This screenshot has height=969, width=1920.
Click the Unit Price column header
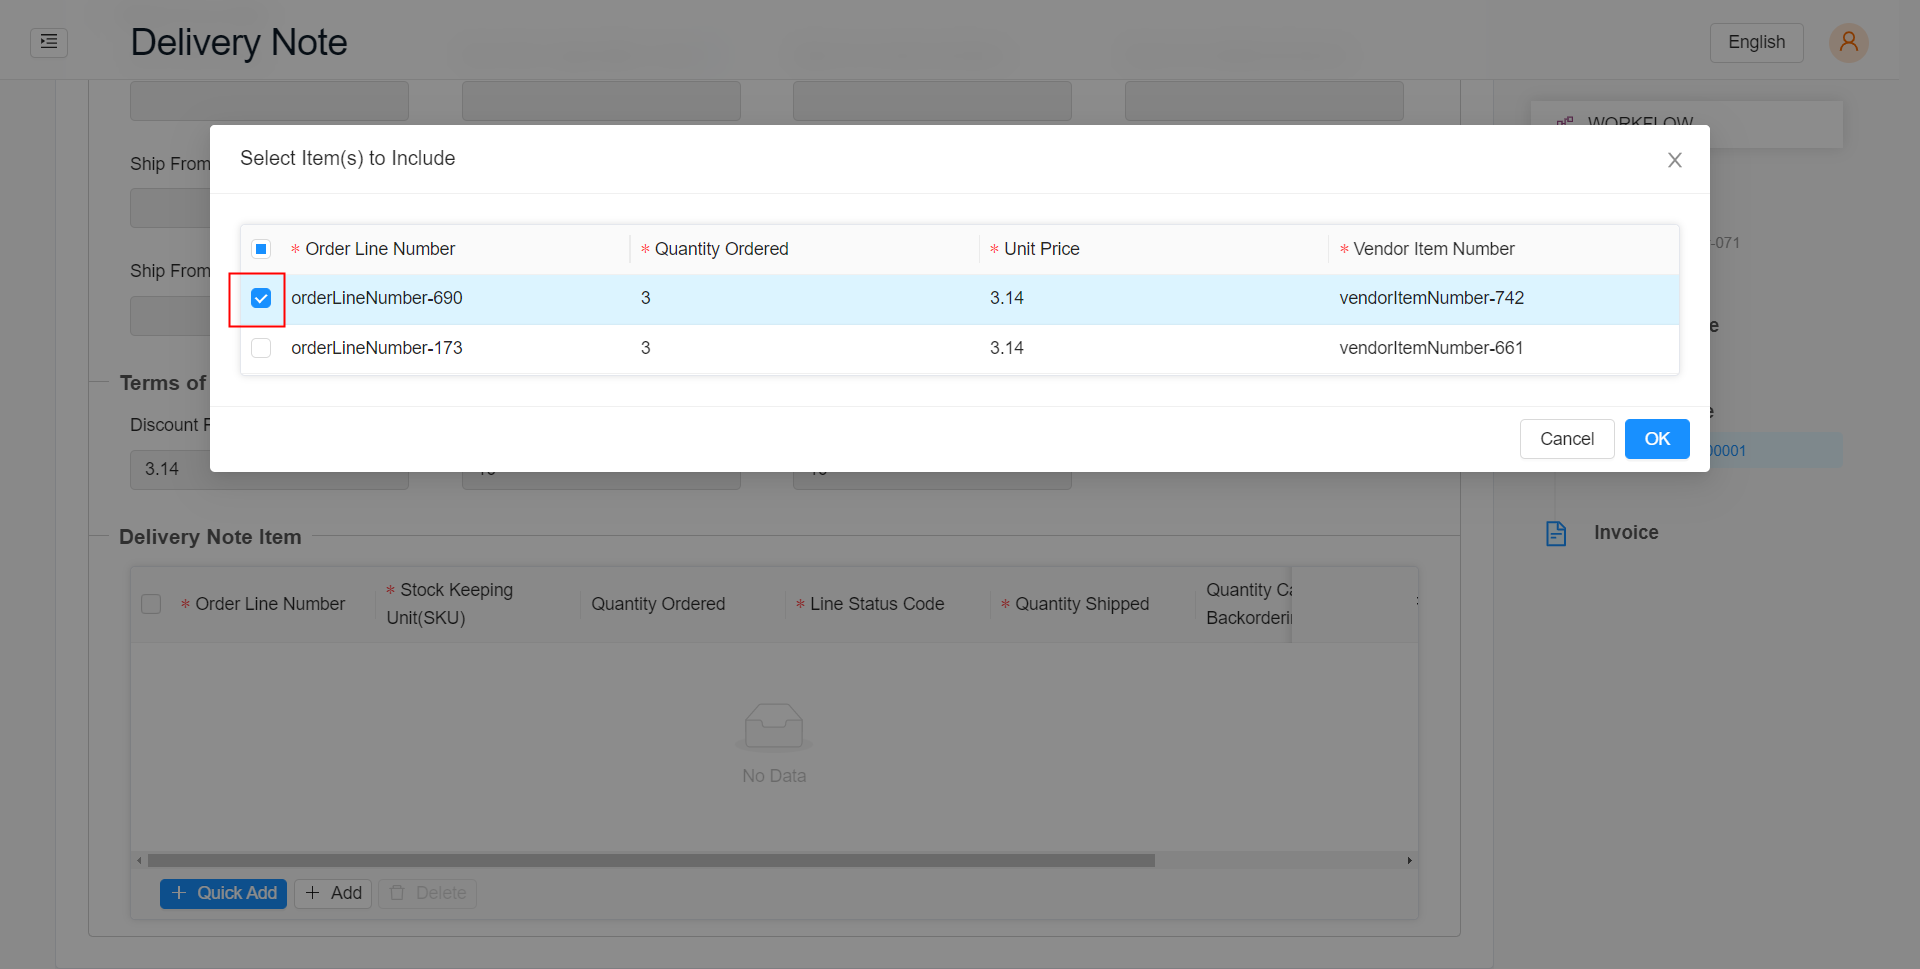pos(1041,249)
